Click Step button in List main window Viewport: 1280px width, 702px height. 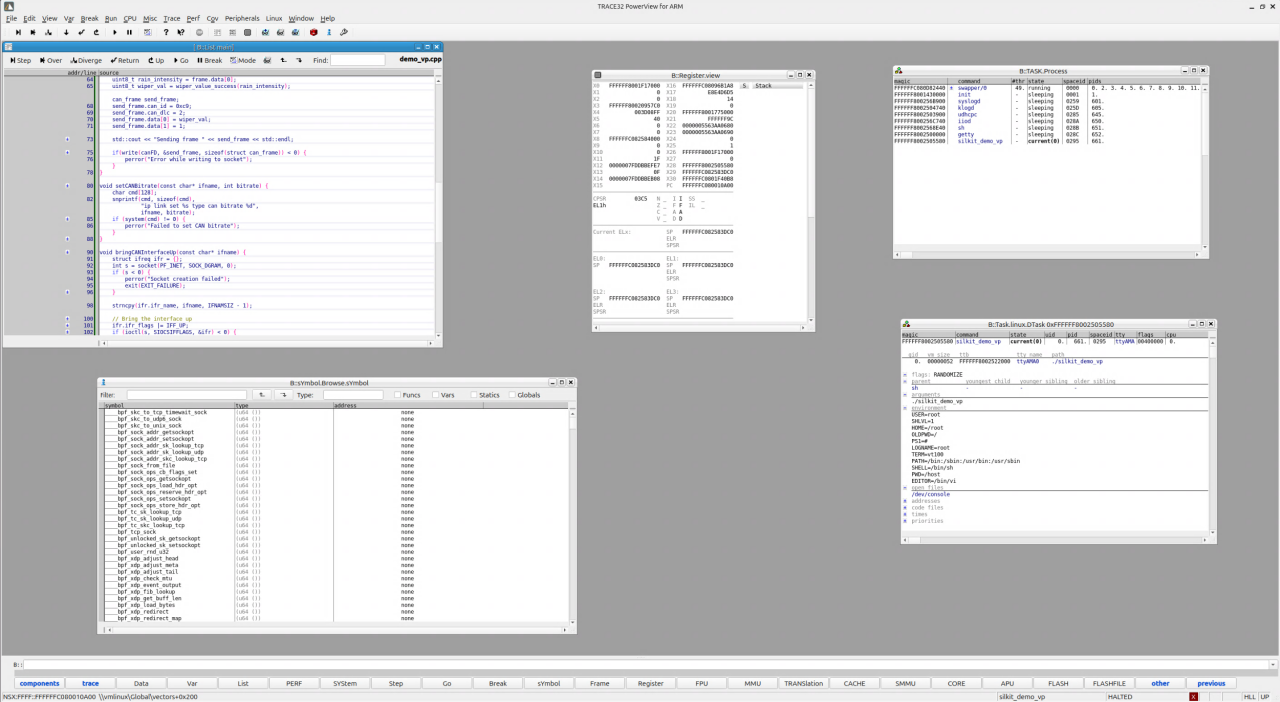[21, 60]
